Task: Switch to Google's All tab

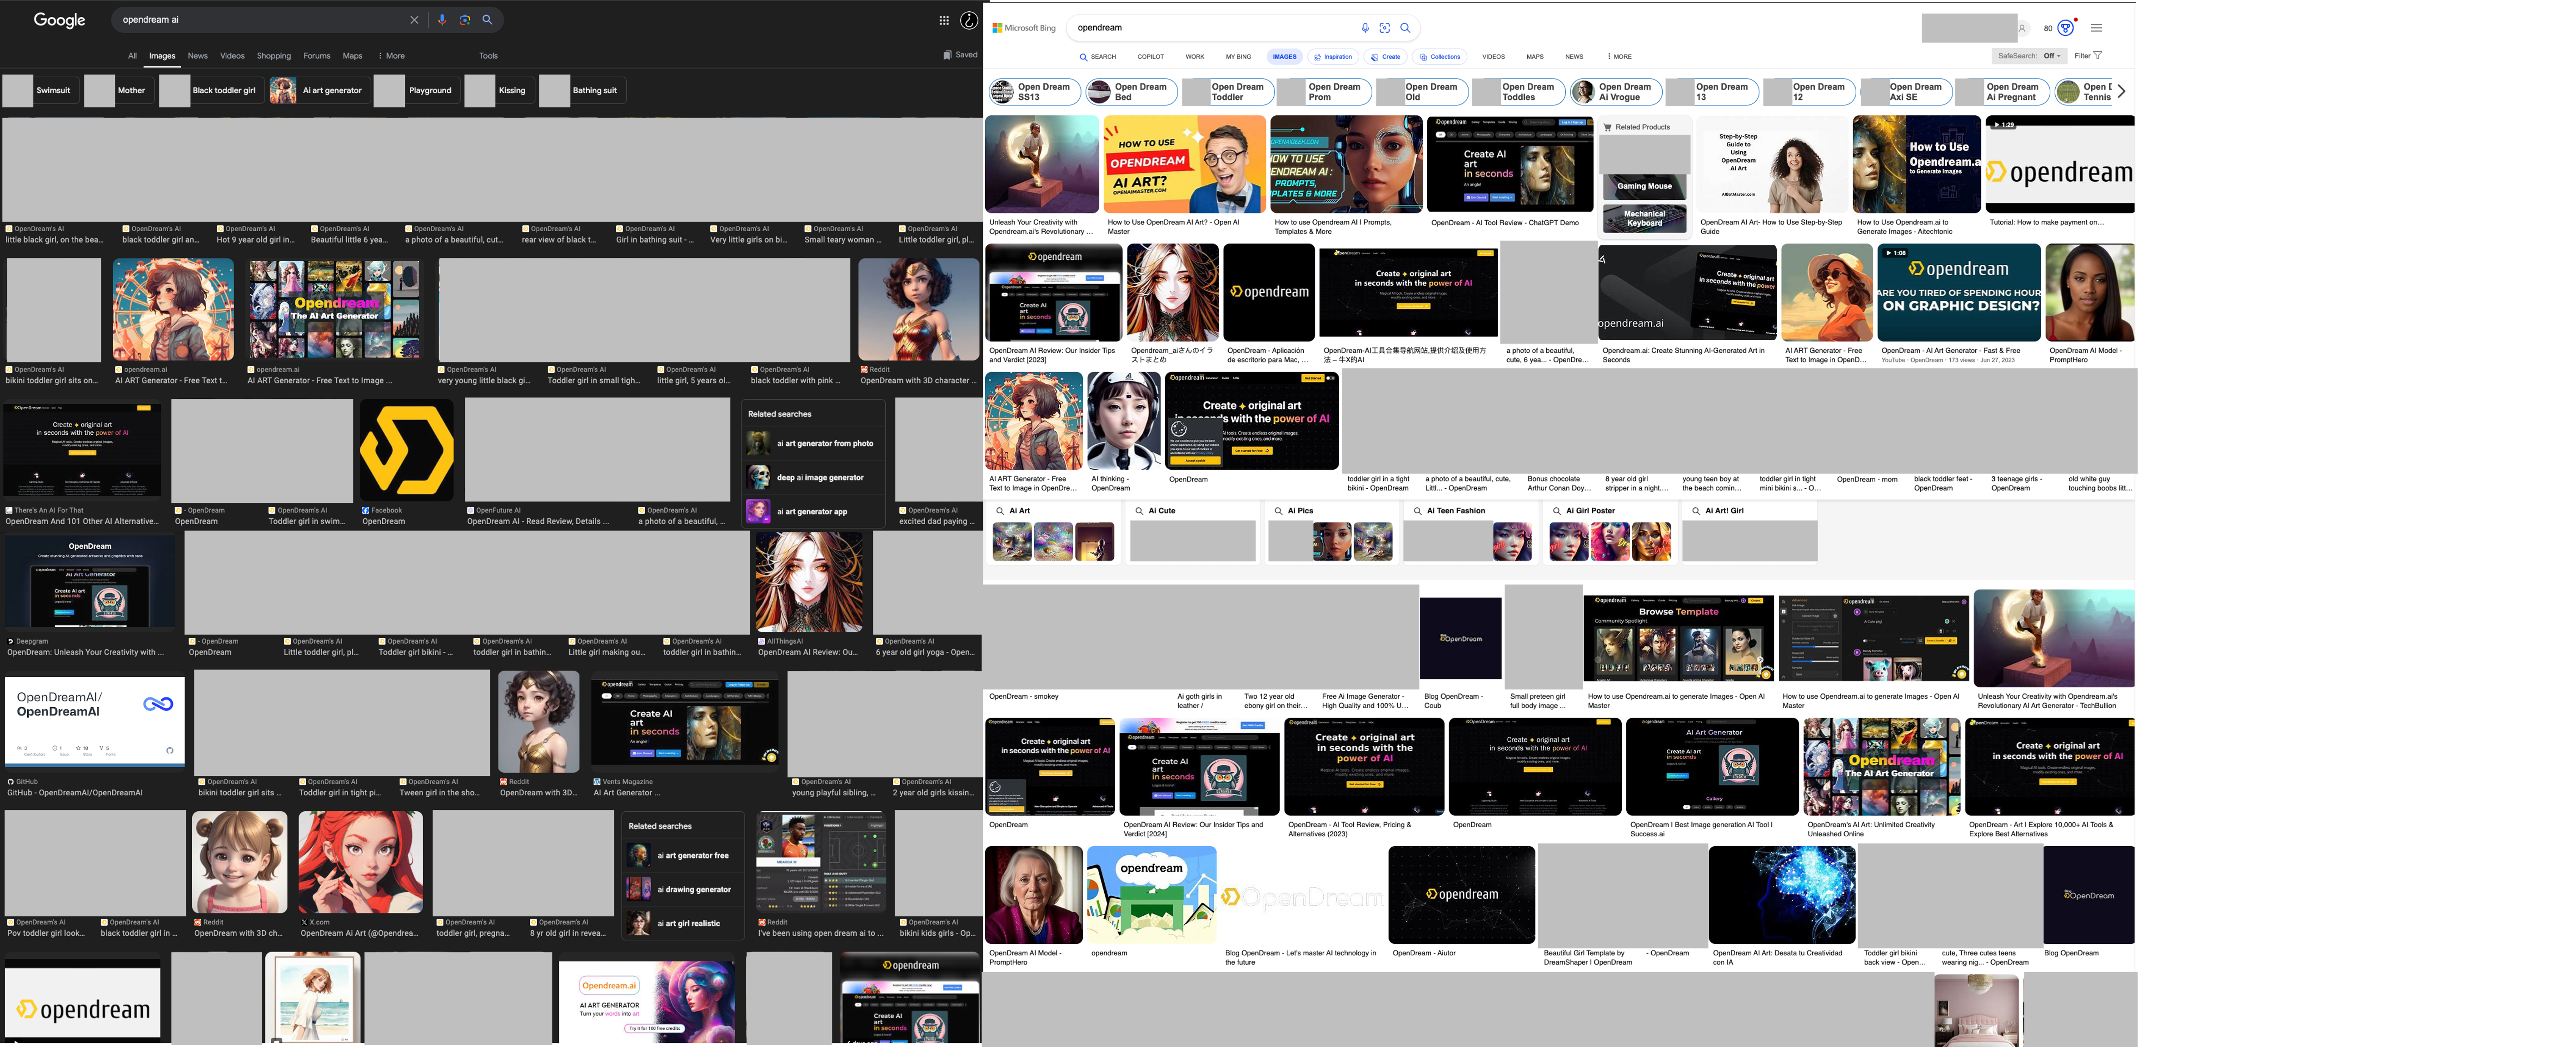Action: coord(132,56)
